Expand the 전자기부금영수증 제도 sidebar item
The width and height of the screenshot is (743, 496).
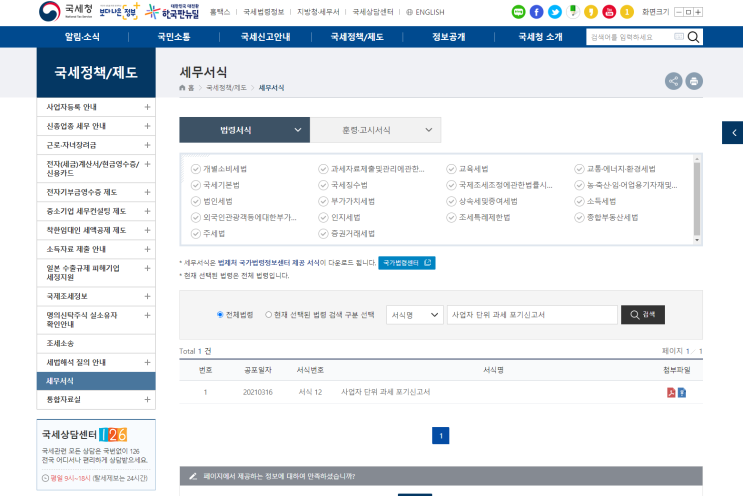(x=147, y=192)
